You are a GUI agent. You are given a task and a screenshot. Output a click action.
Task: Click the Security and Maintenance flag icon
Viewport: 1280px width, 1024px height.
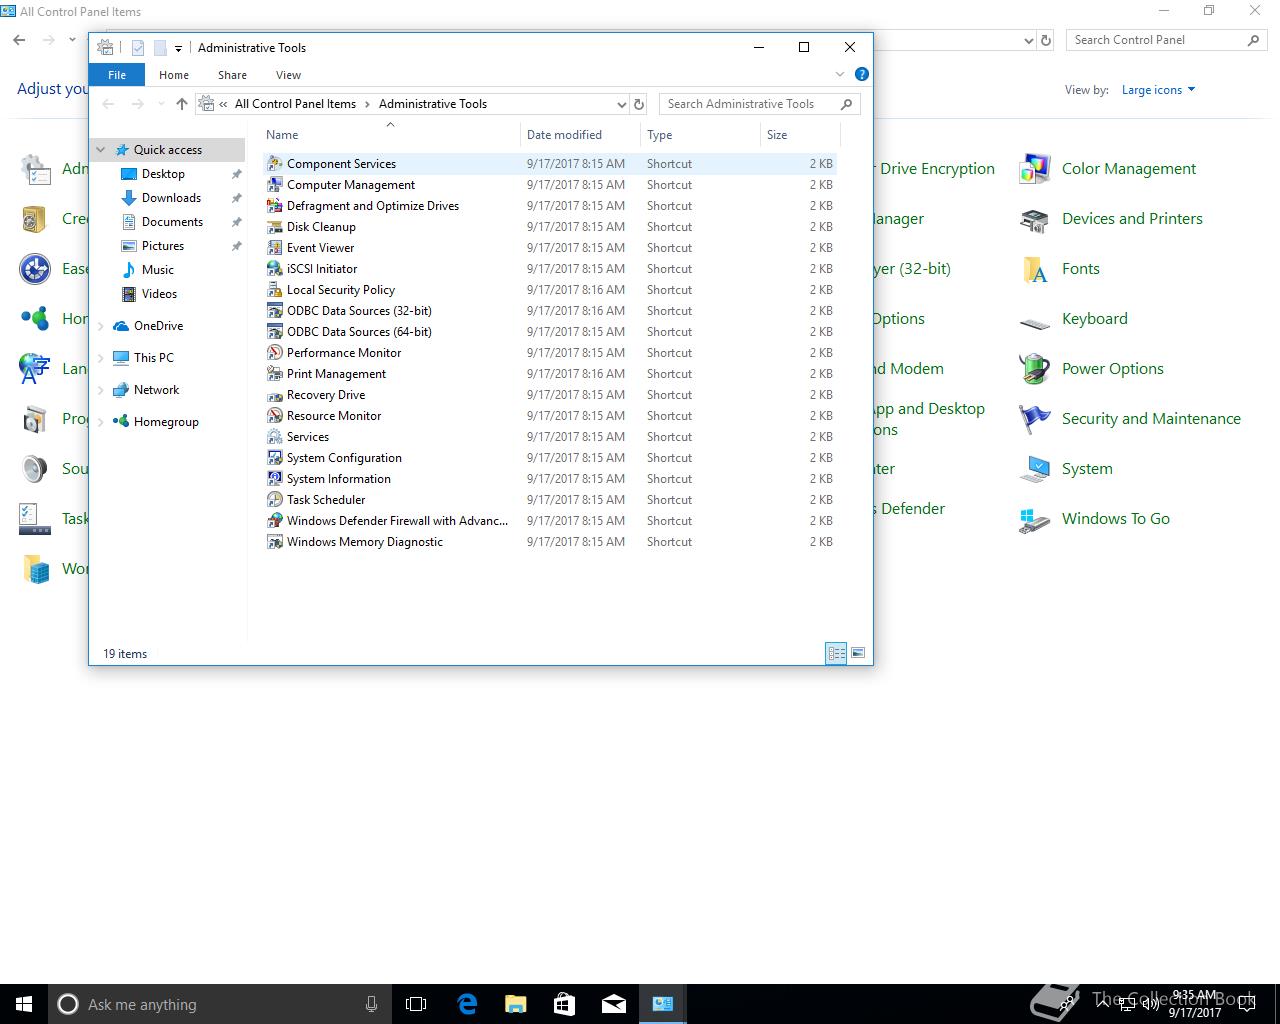pos(1034,419)
